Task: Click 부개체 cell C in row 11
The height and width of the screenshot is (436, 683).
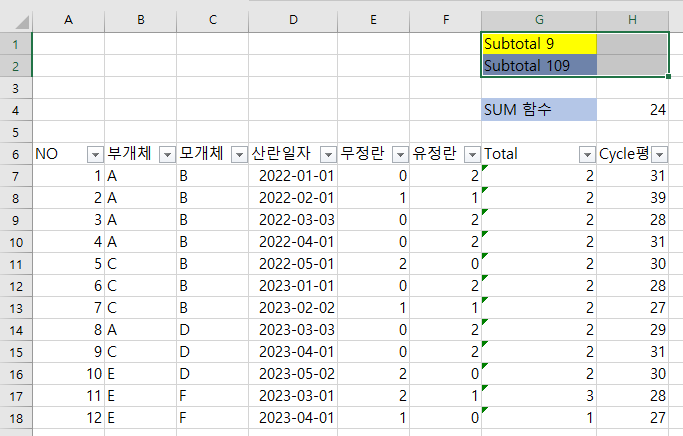Action: [x=141, y=264]
